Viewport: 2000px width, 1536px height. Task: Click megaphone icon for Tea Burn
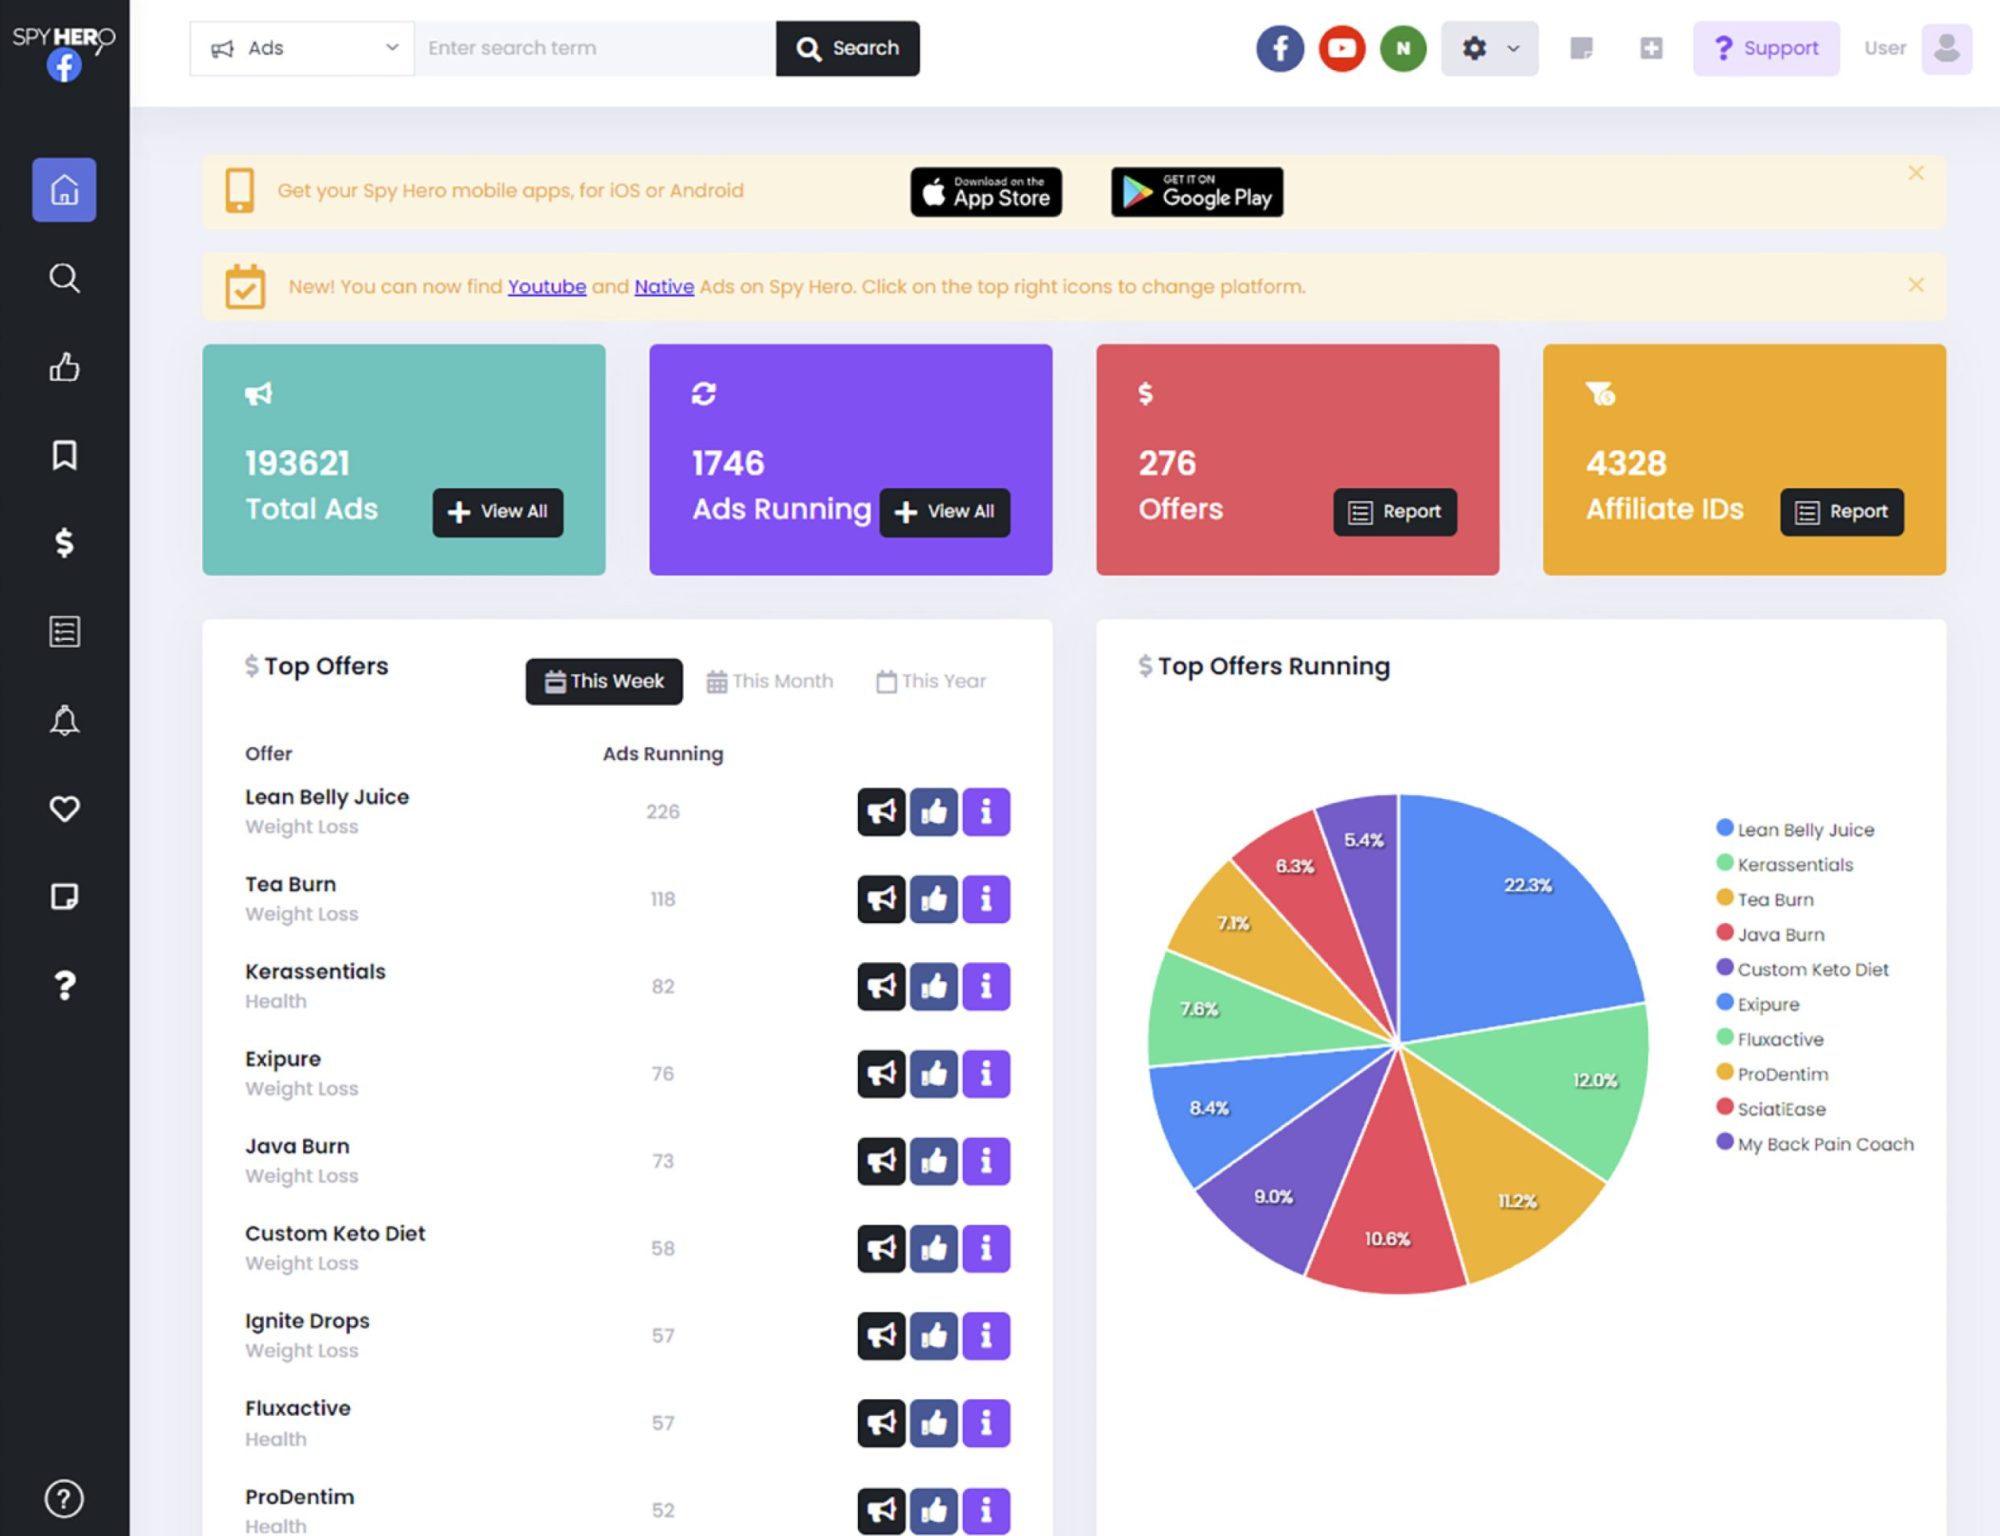click(x=881, y=899)
